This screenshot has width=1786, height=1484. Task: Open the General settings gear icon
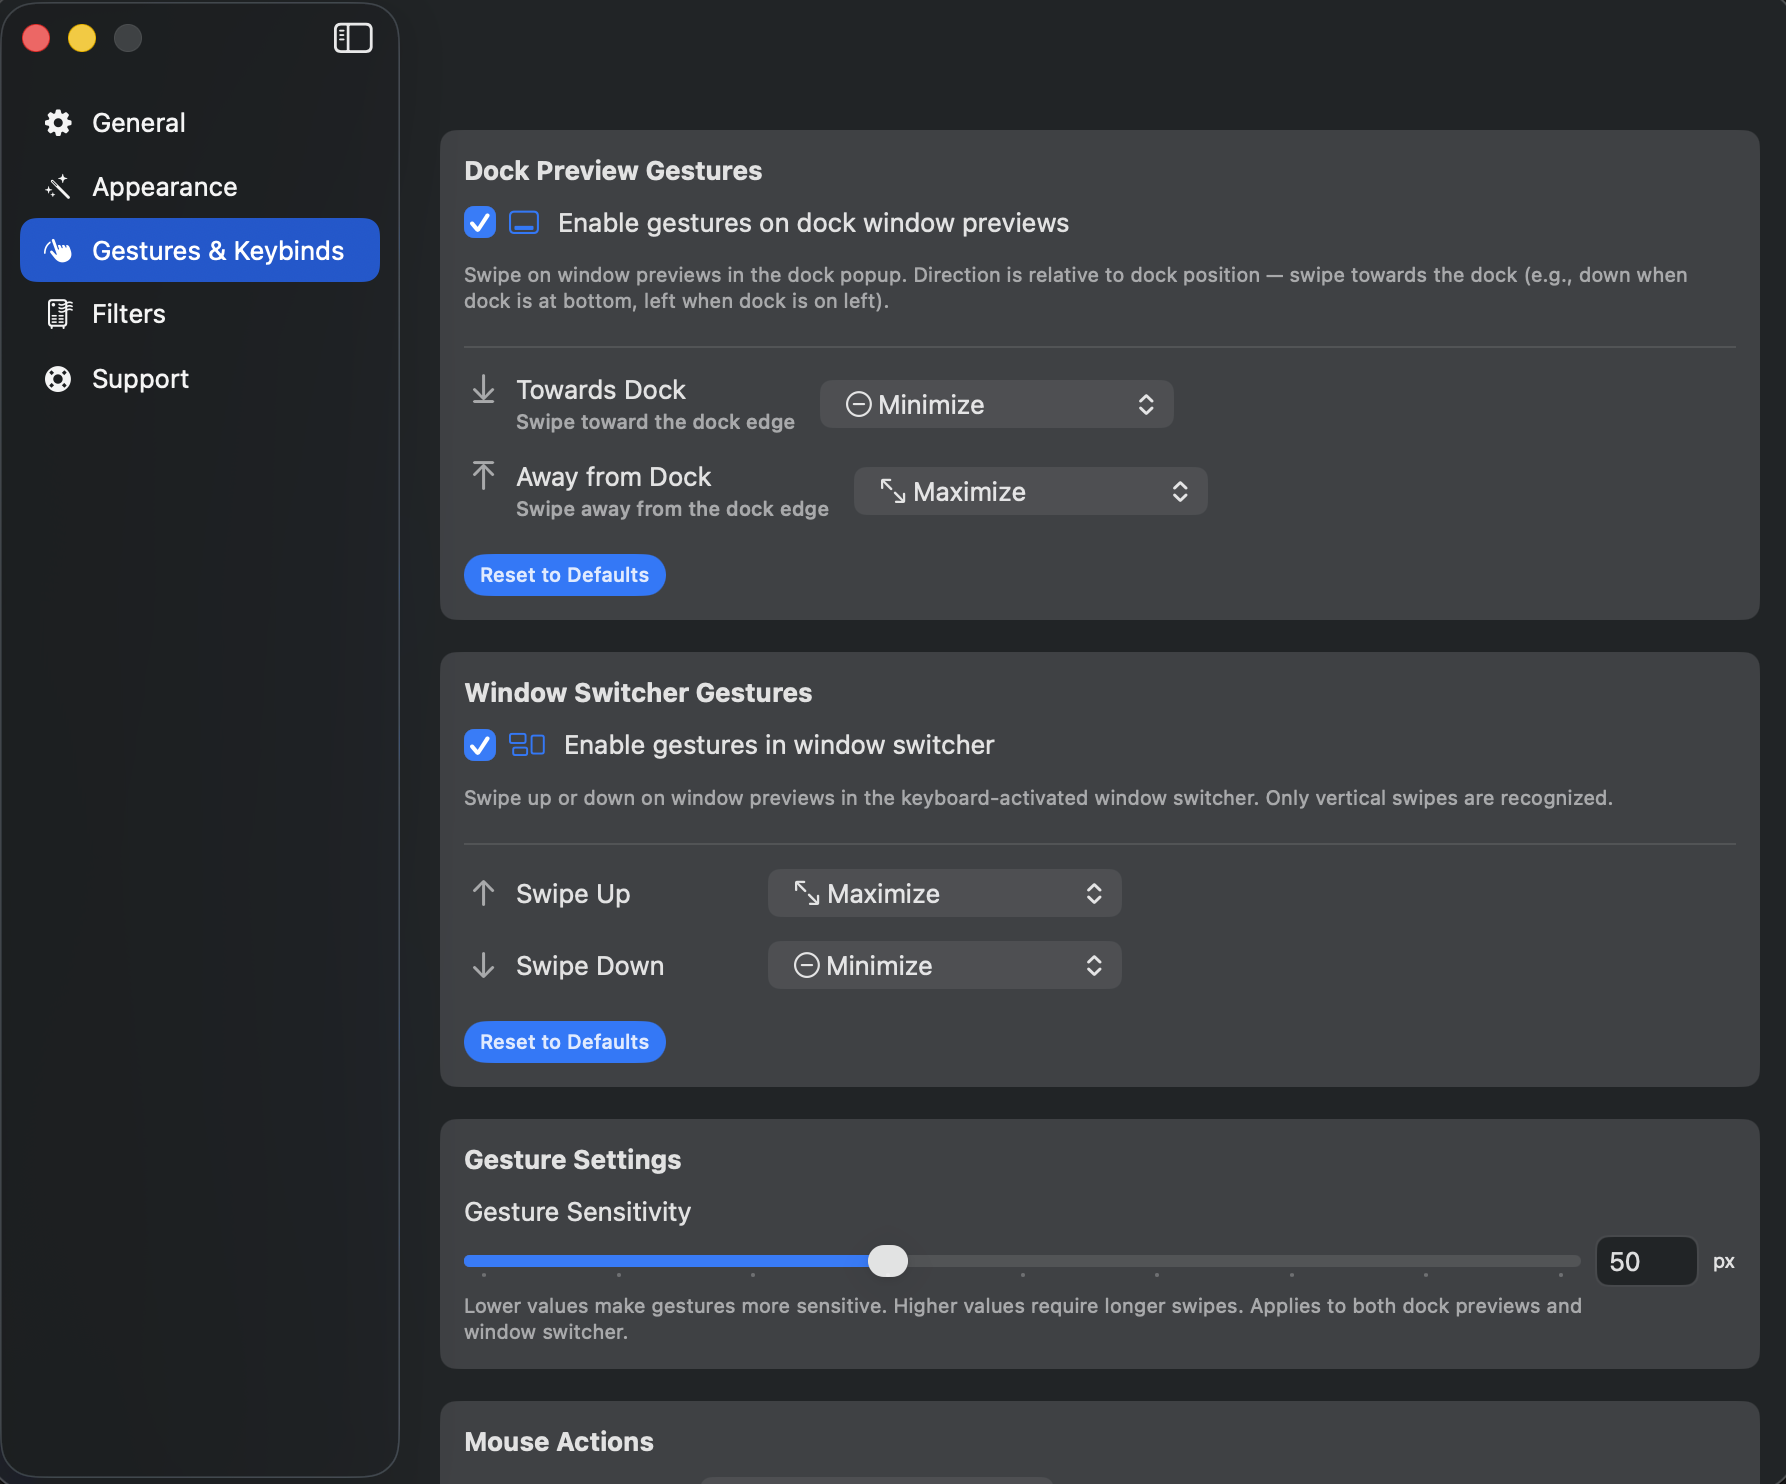point(57,122)
